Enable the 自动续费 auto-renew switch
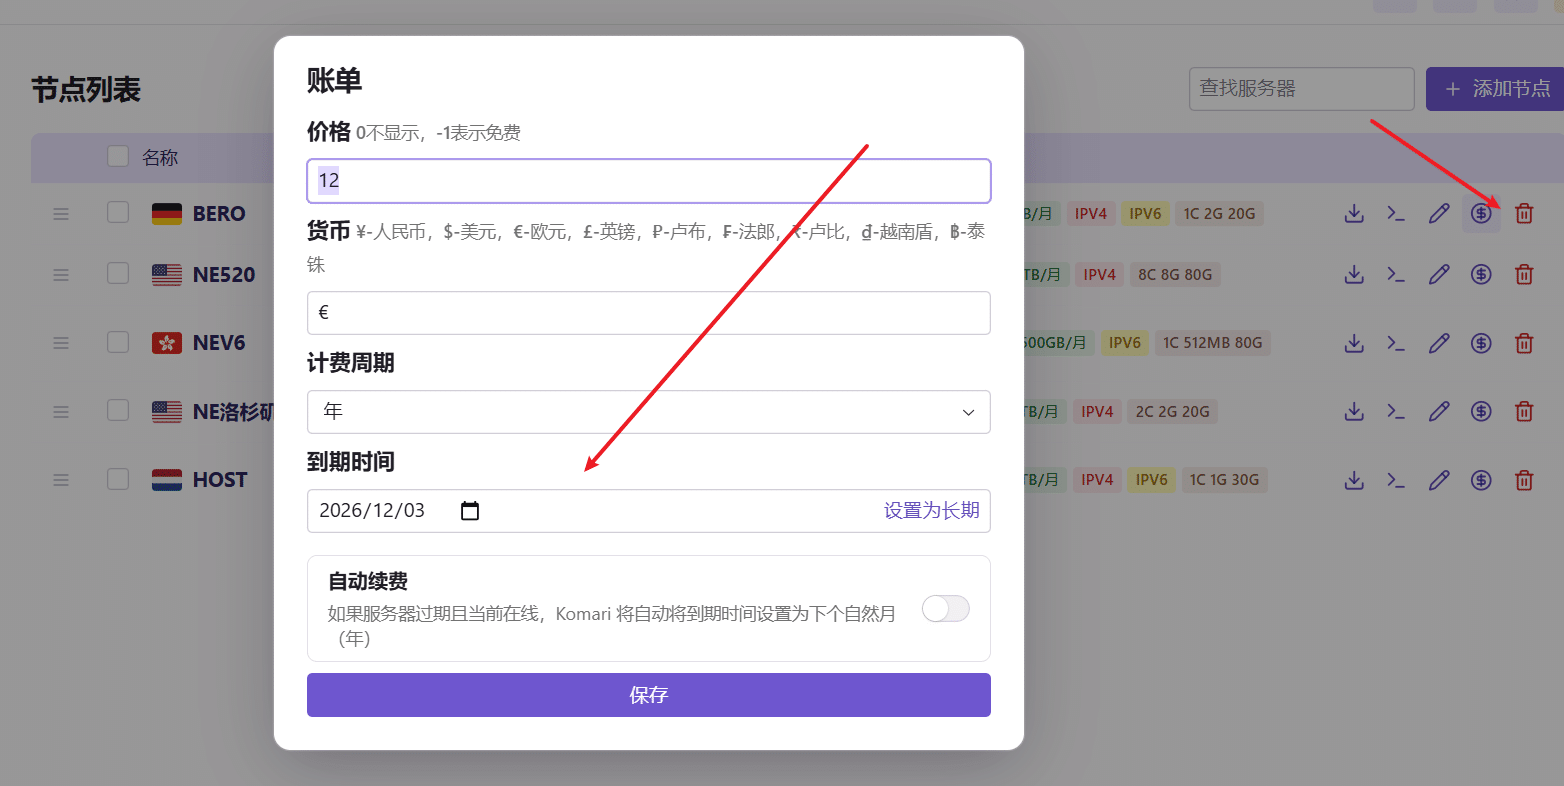The width and height of the screenshot is (1564, 786). click(x=945, y=608)
